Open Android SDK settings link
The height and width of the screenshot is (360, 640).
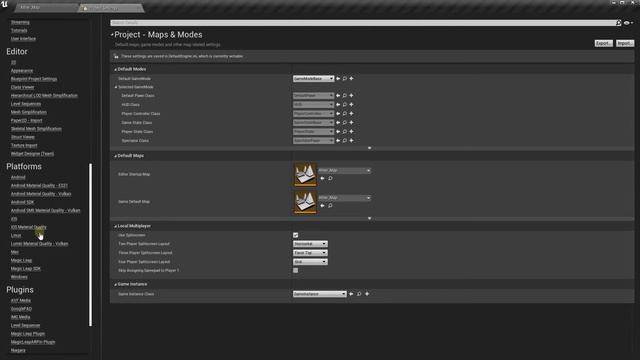point(22,202)
